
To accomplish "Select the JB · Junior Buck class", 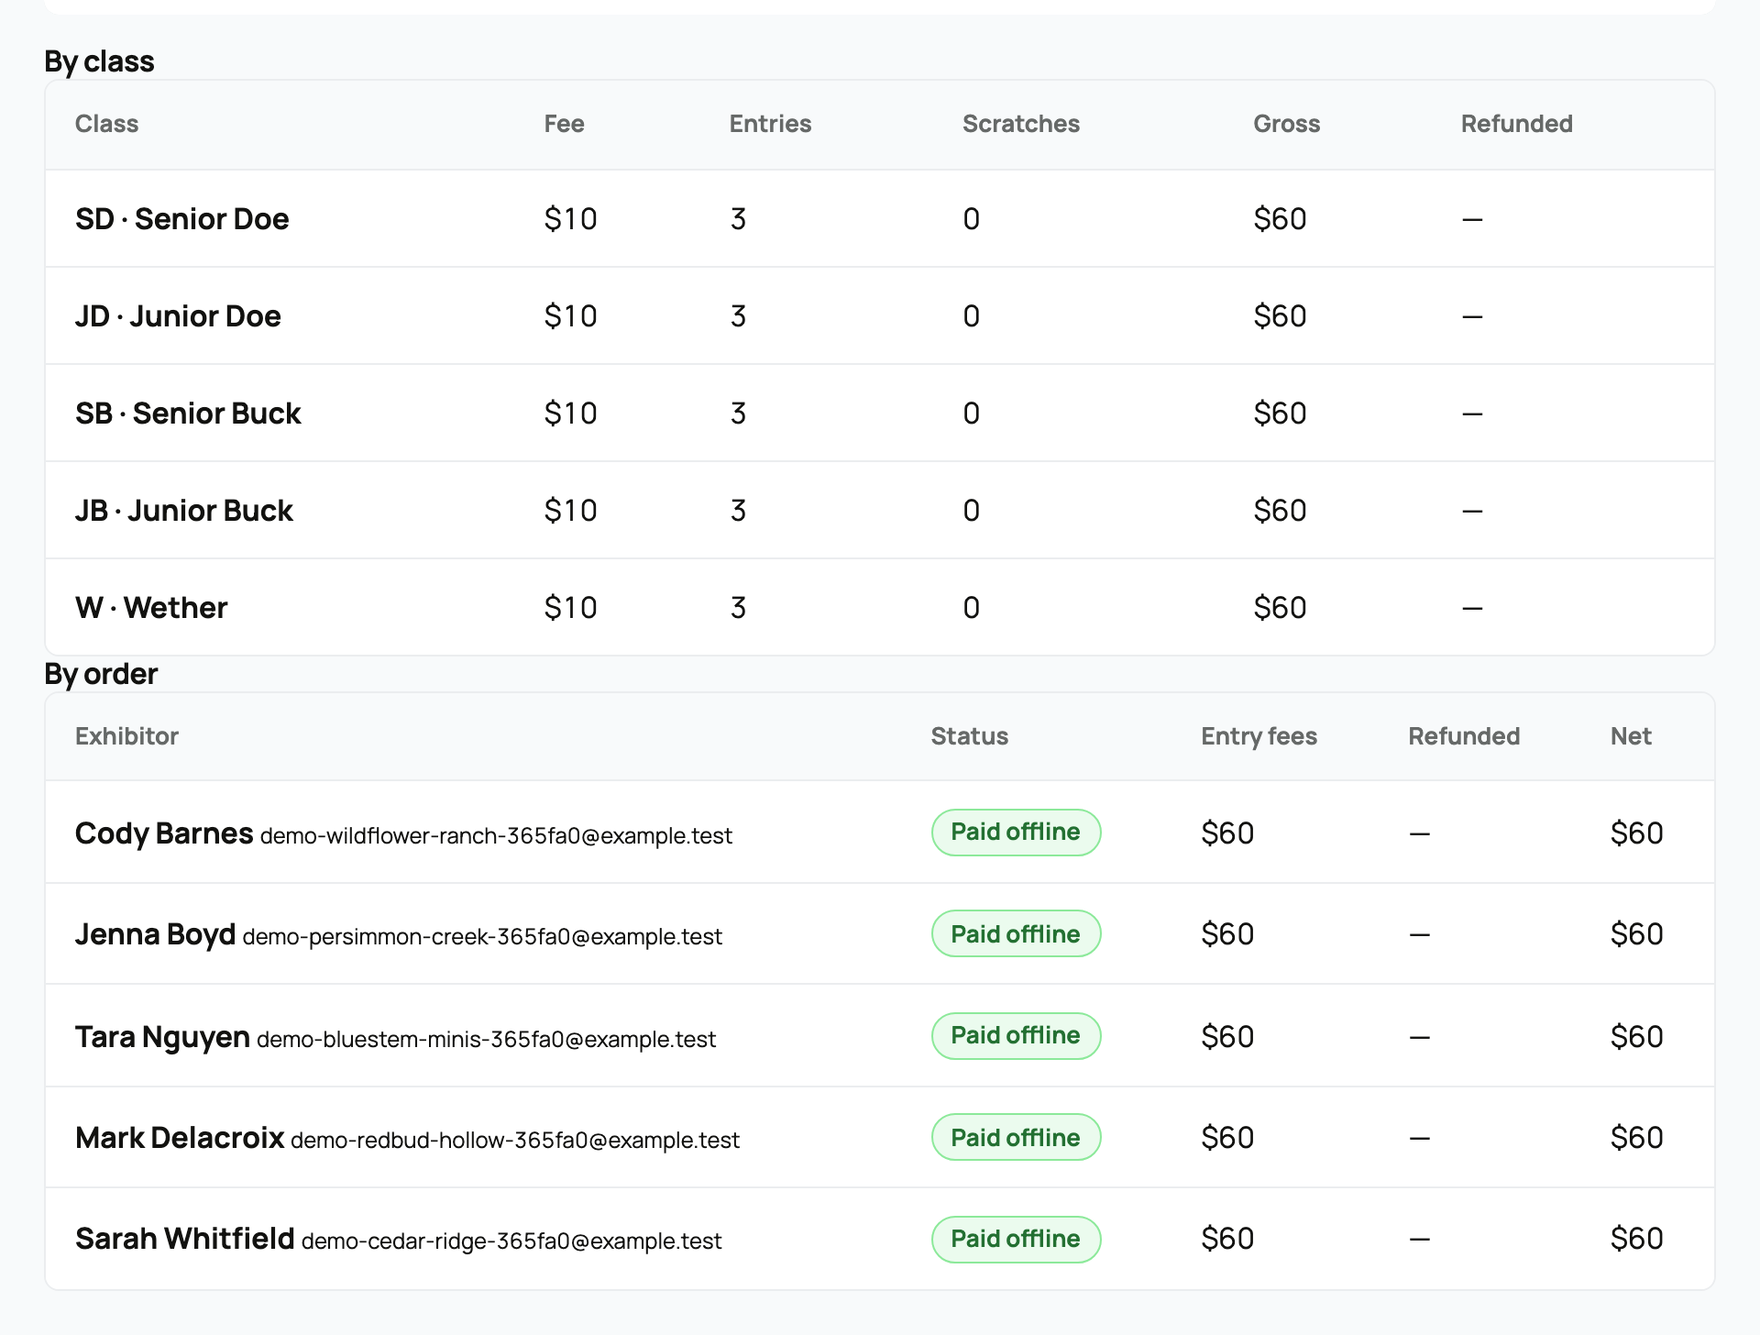I will [x=880, y=510].
